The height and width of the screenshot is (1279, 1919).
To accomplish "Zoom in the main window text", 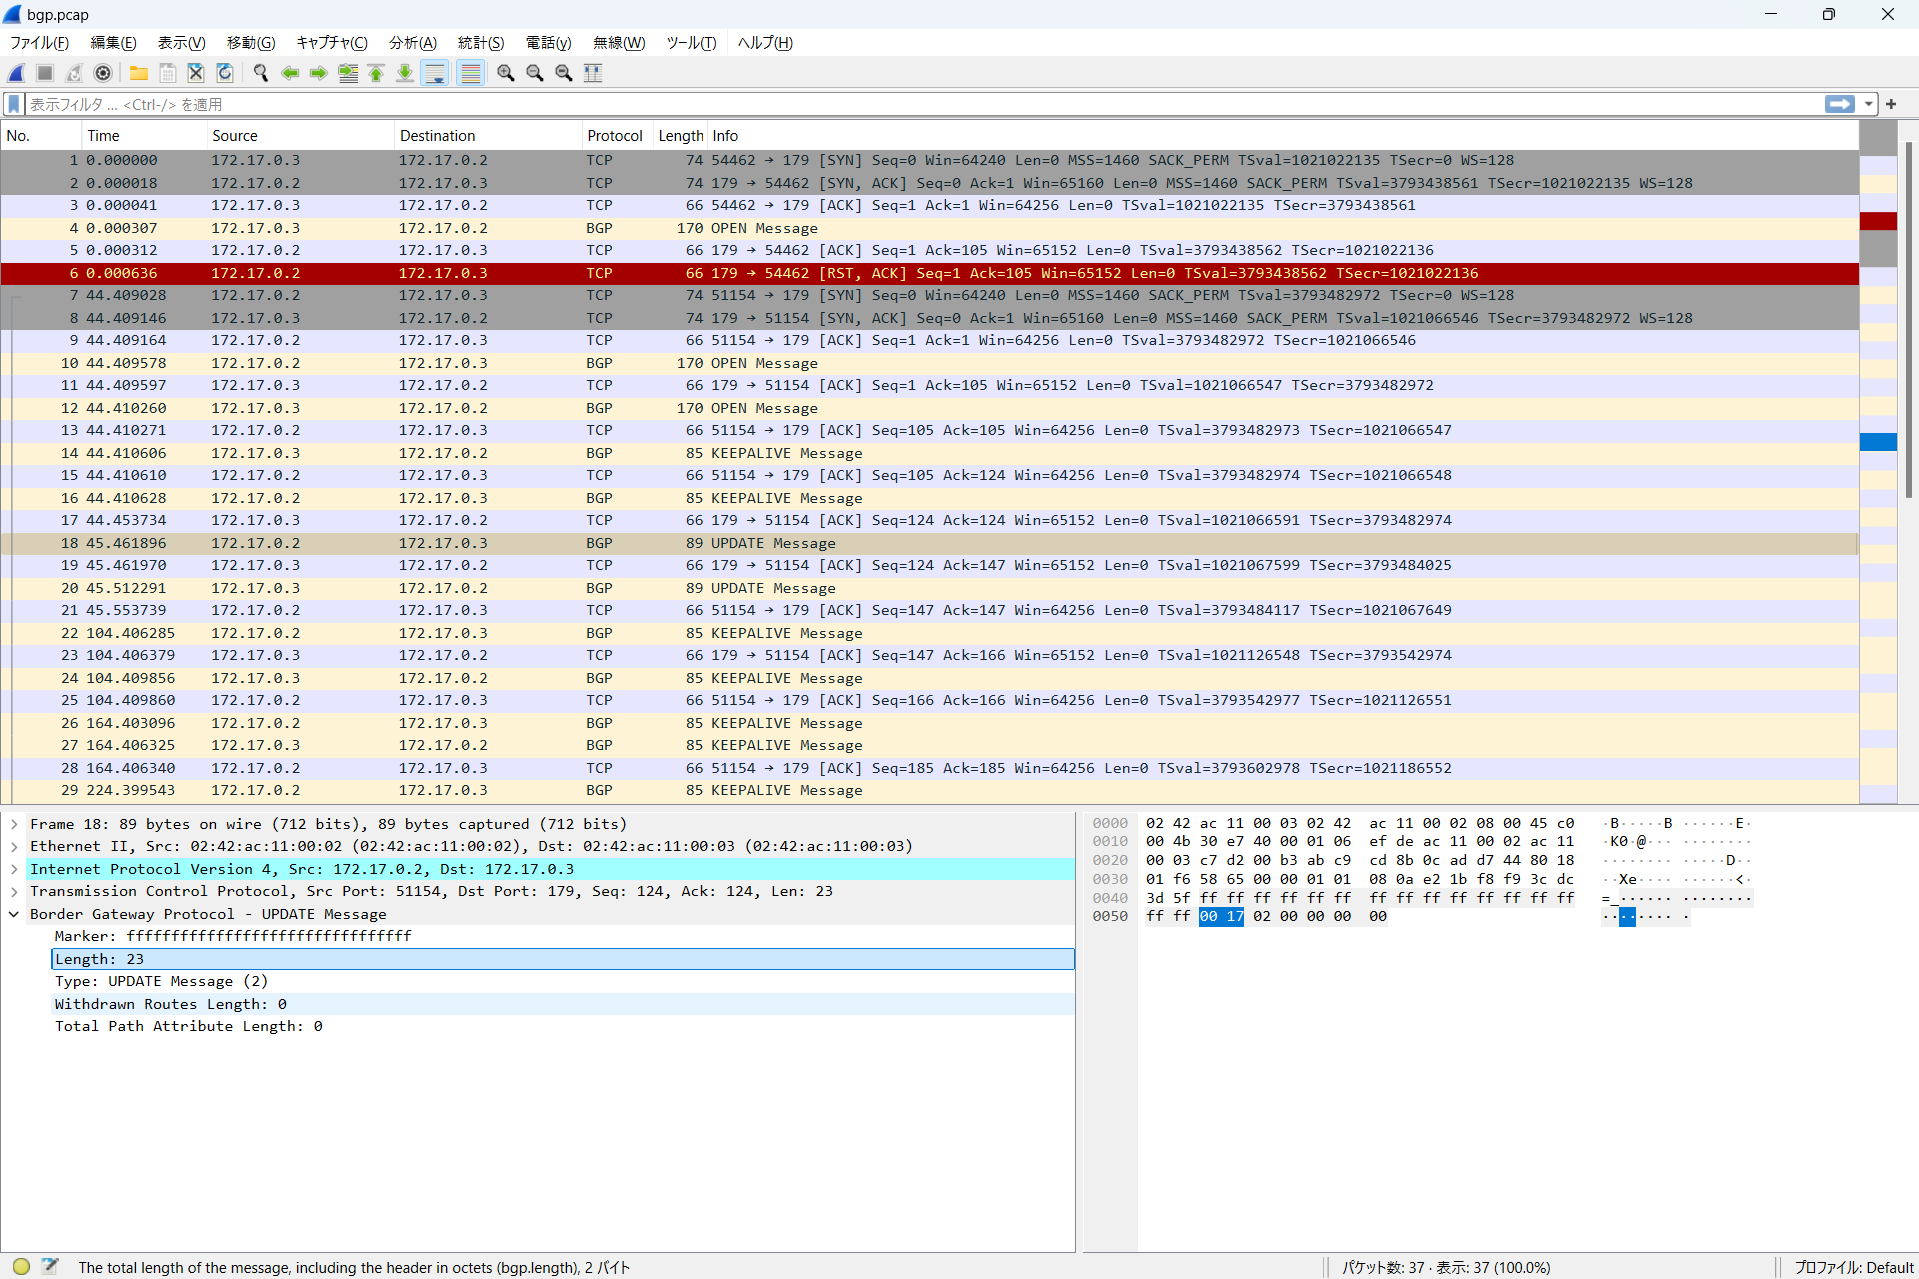I will [506, 73].
